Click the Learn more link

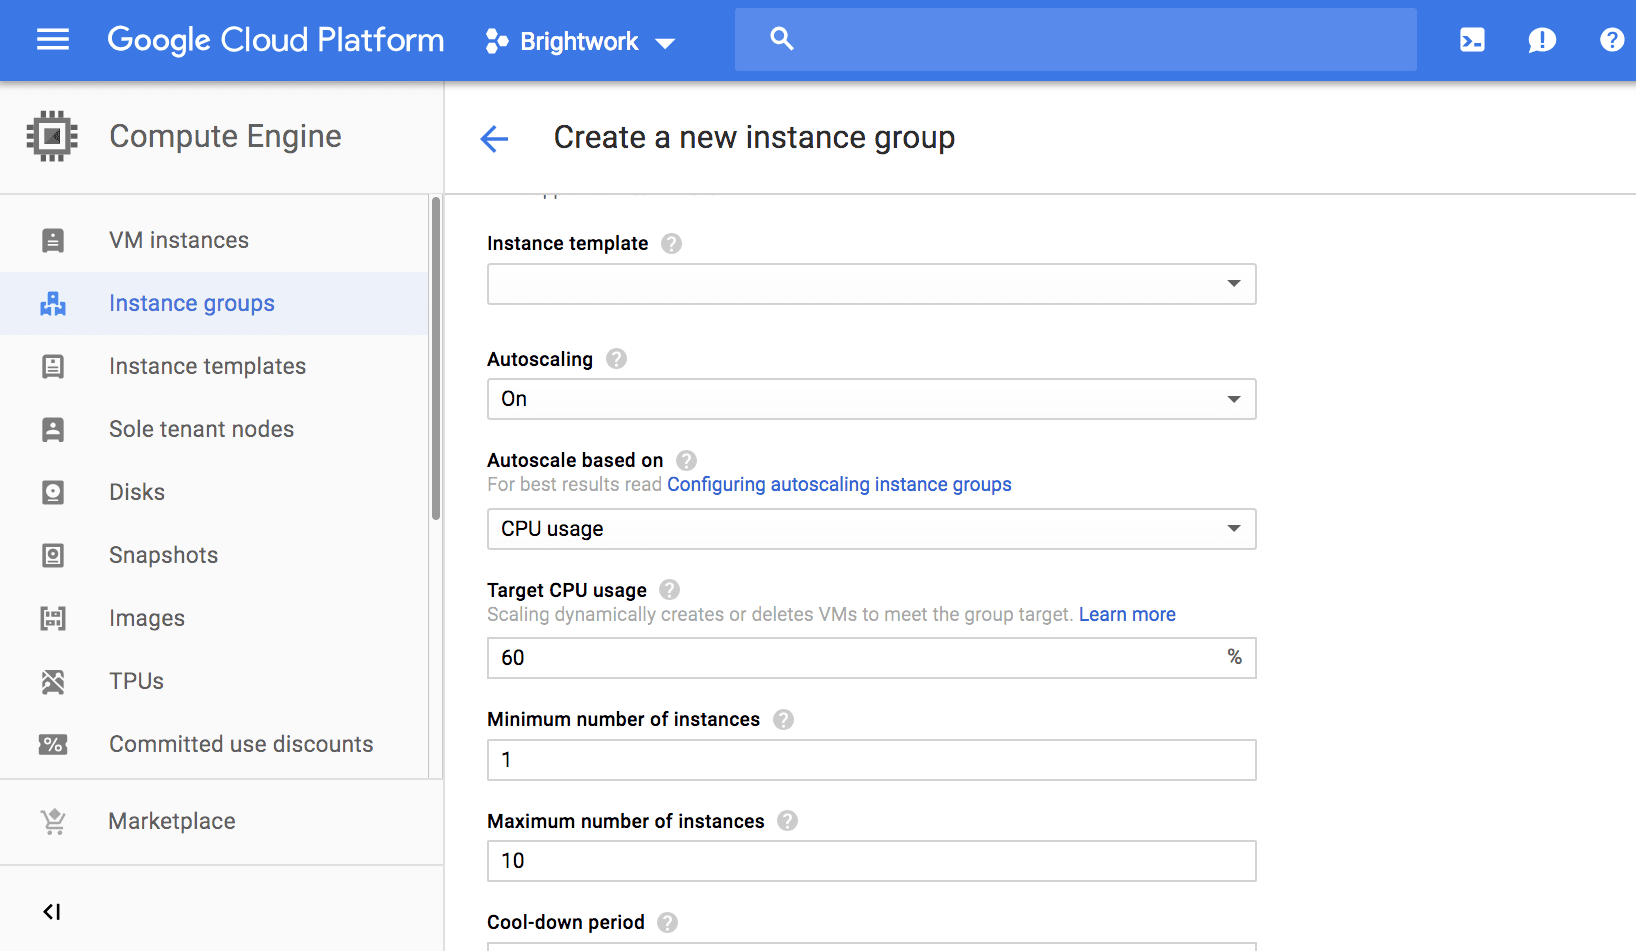point(1127,614)
